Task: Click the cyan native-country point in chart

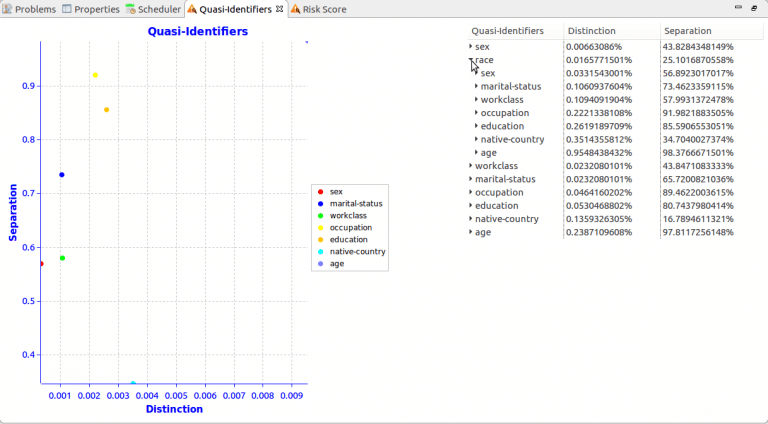Action: coord(133,383)
